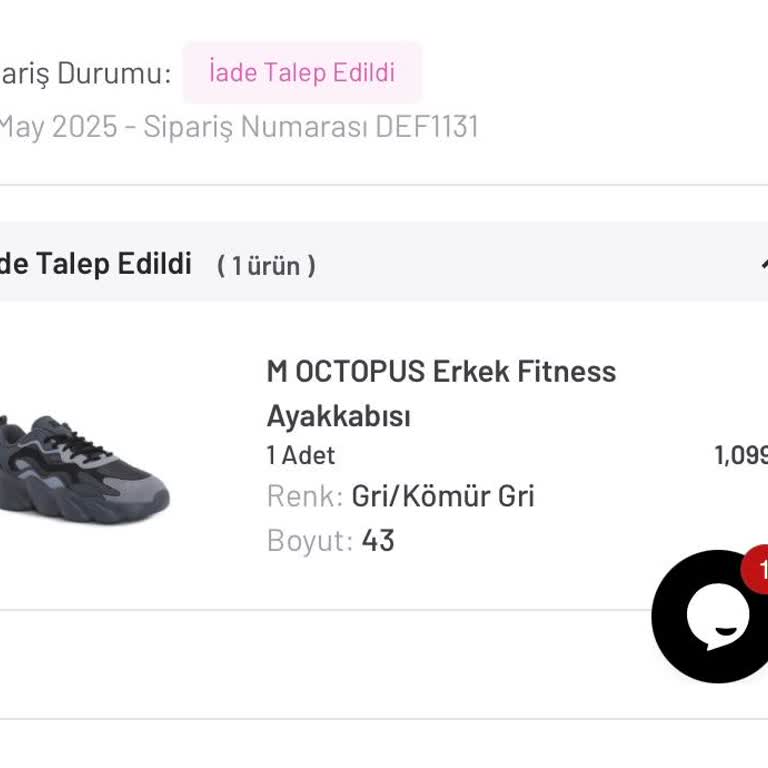Image resolution: width=768 pixels, height=768 pixels.
Task: Collapse the İade Talep Edildi section chevron
Action: click(x=761, y=264)
